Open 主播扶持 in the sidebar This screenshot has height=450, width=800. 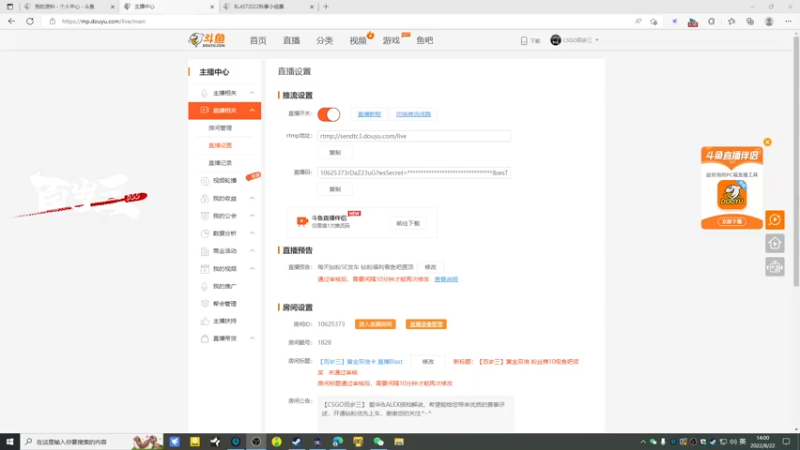tap(224, 321)
